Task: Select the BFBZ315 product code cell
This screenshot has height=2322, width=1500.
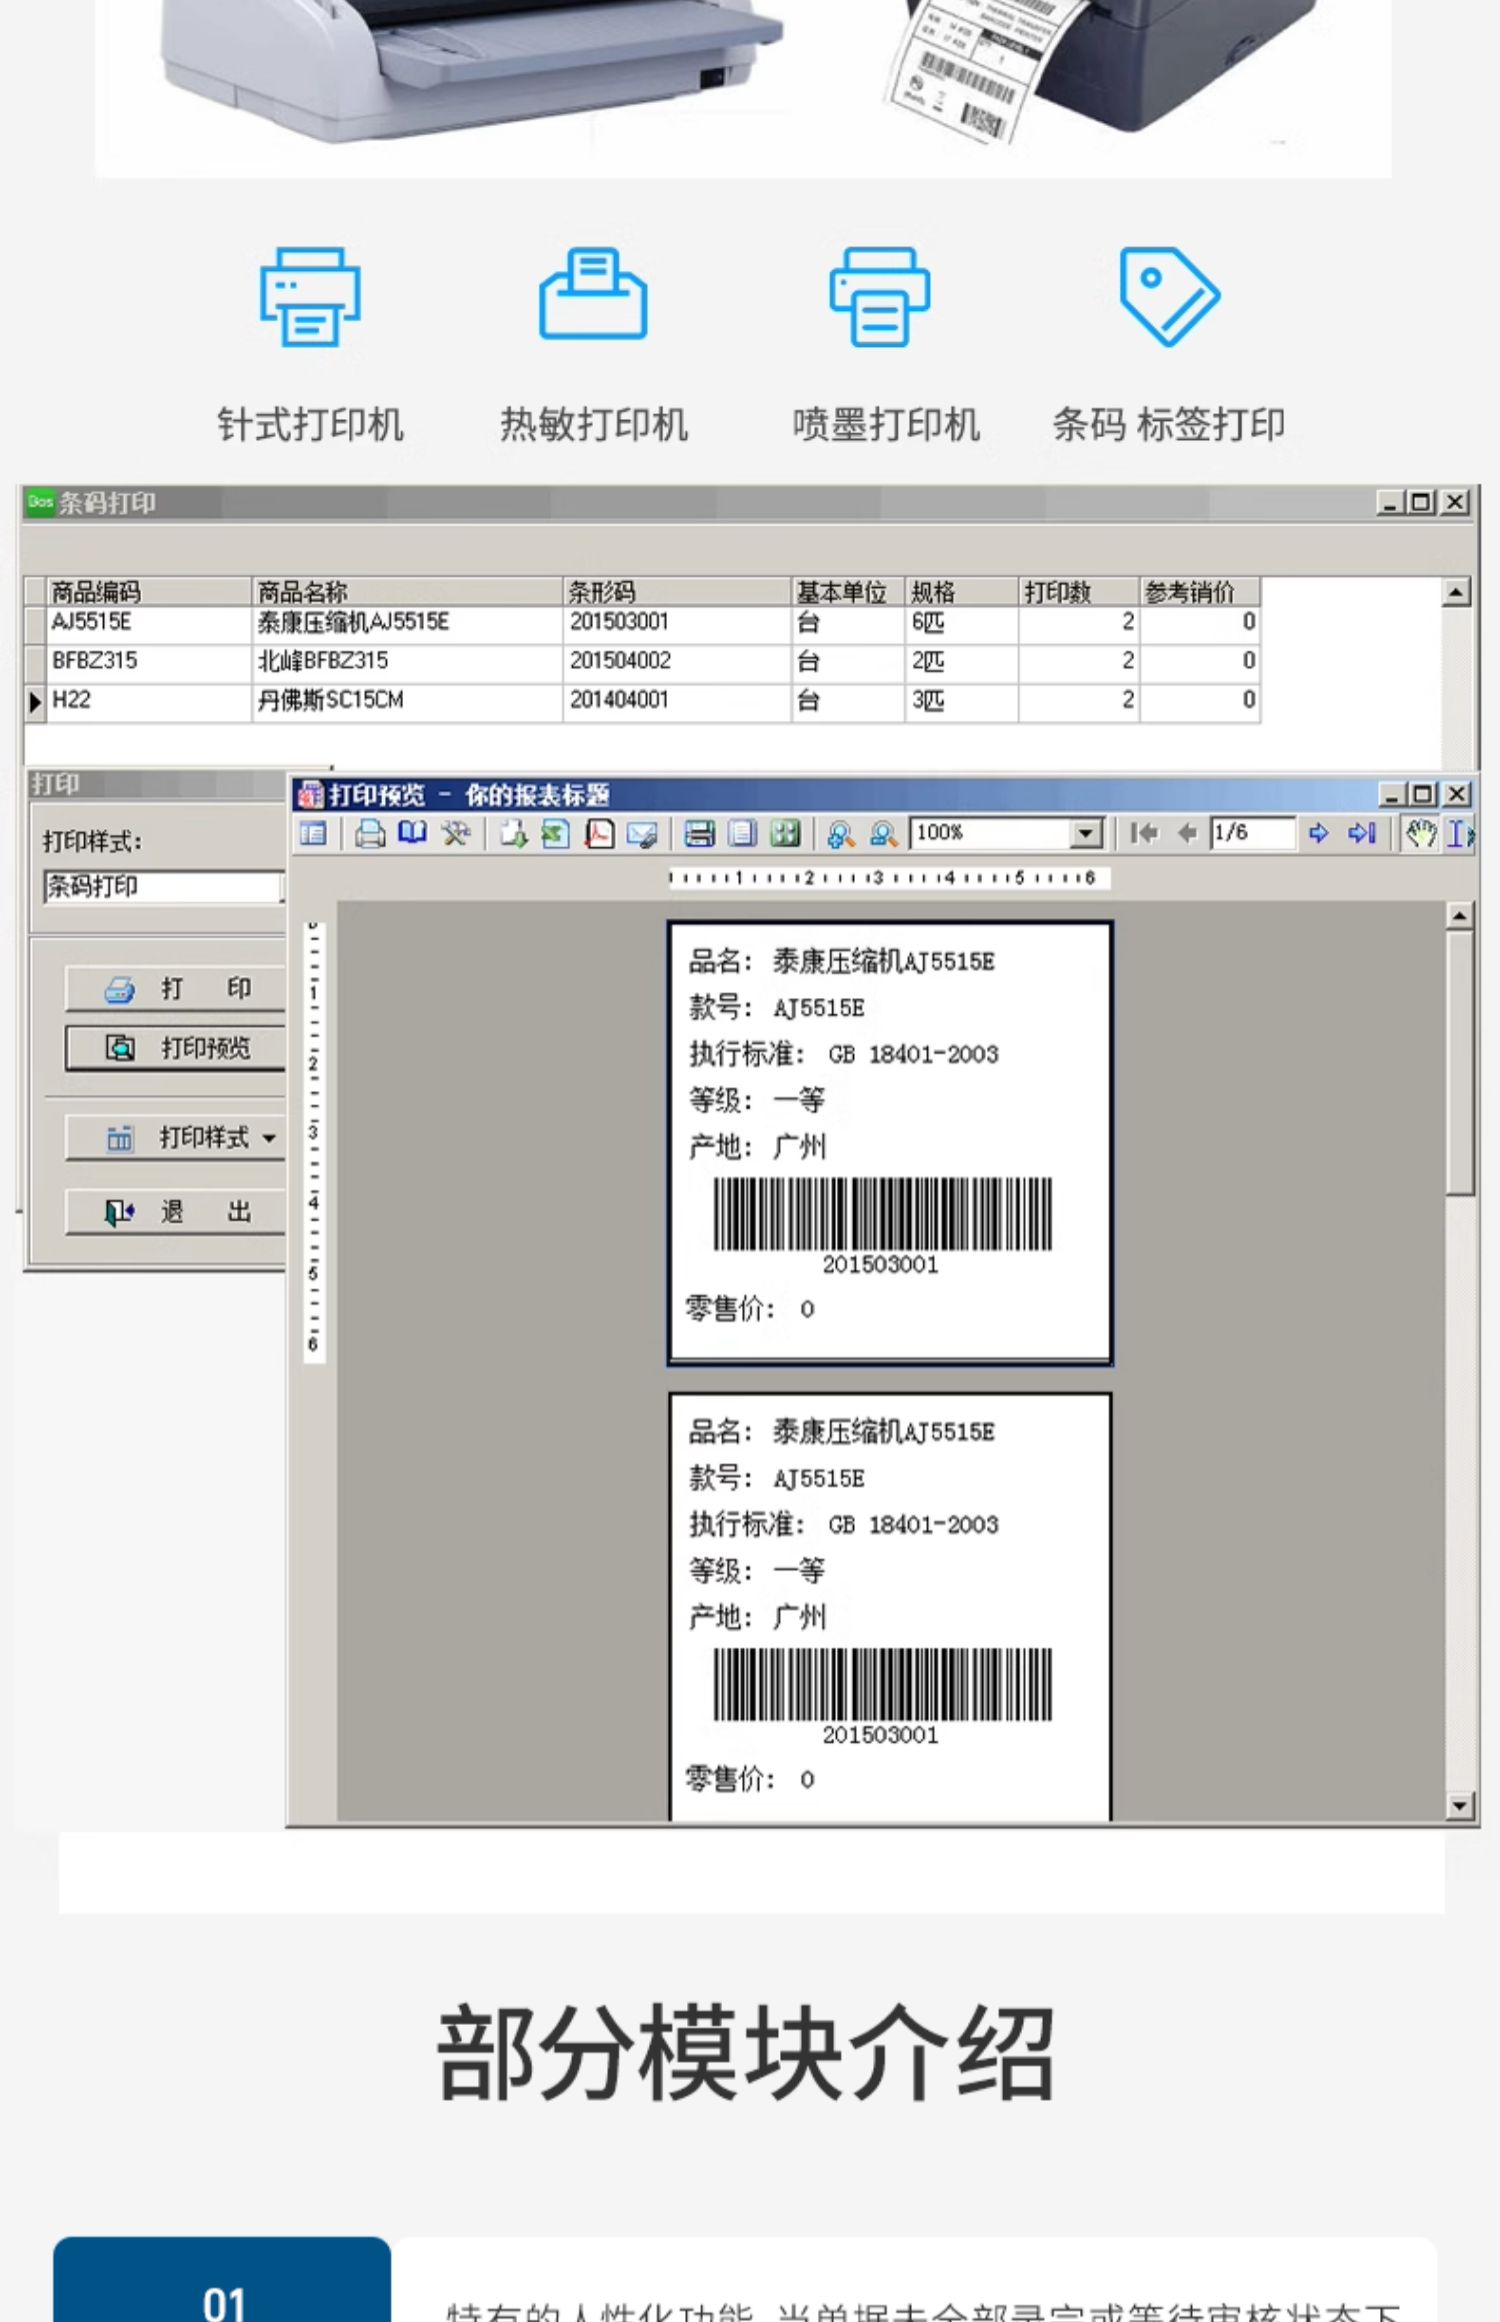Action: [149, 662]
